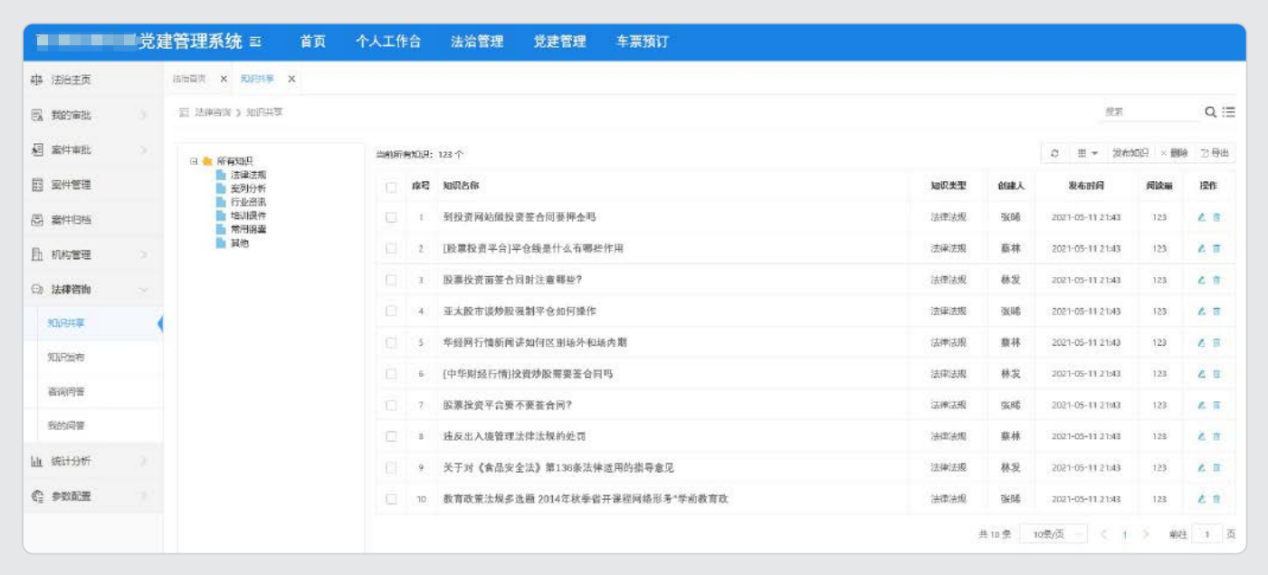Switch to the 法治首页 tab
Viewport: 1268px width, 575px height.
(189, 79)
